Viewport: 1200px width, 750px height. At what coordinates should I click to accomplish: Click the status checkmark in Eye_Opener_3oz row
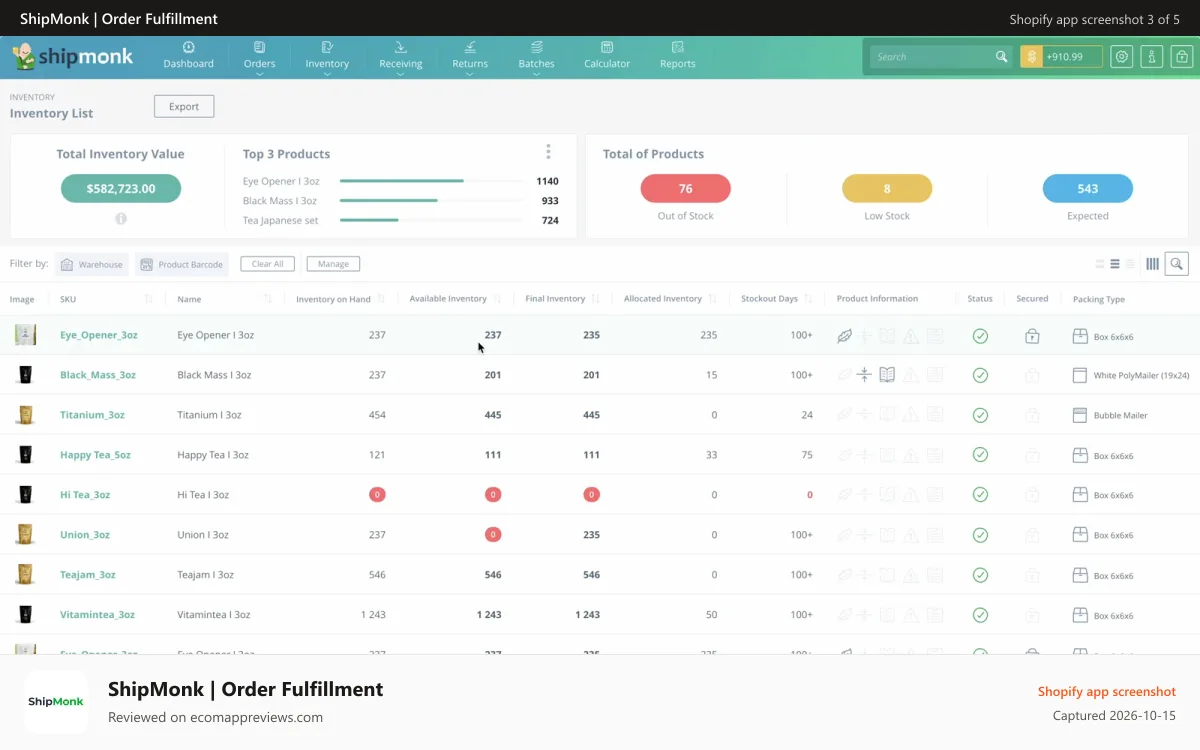pyautogui.click(x=980, y=336)
